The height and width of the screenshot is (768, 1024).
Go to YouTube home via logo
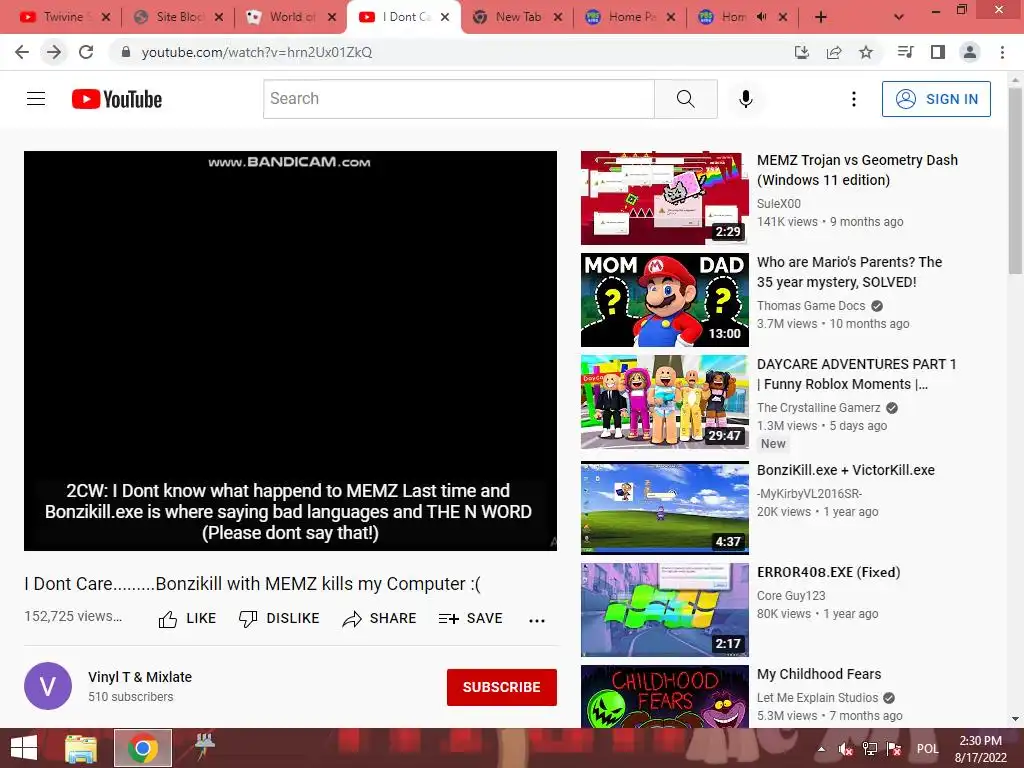click(x=117, y=99)
